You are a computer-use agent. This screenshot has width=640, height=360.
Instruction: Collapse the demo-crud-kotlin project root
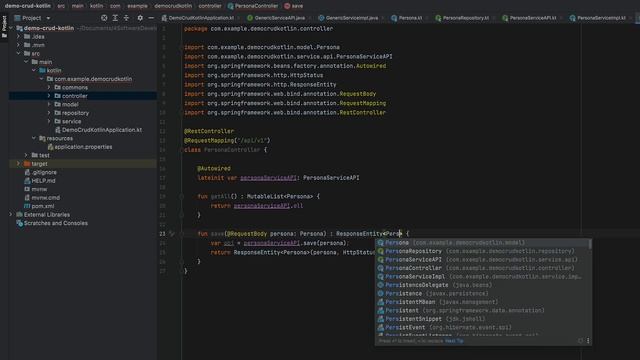pos(11,28)
